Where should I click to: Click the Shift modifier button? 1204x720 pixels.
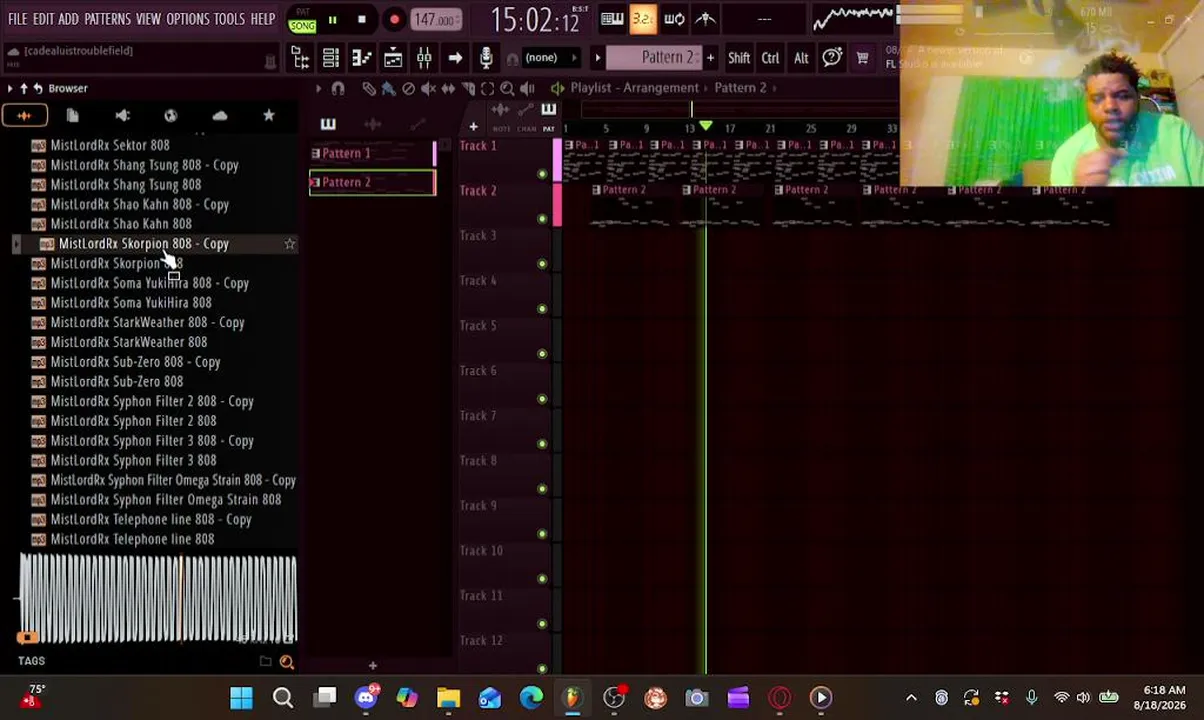tap(739, 58)
